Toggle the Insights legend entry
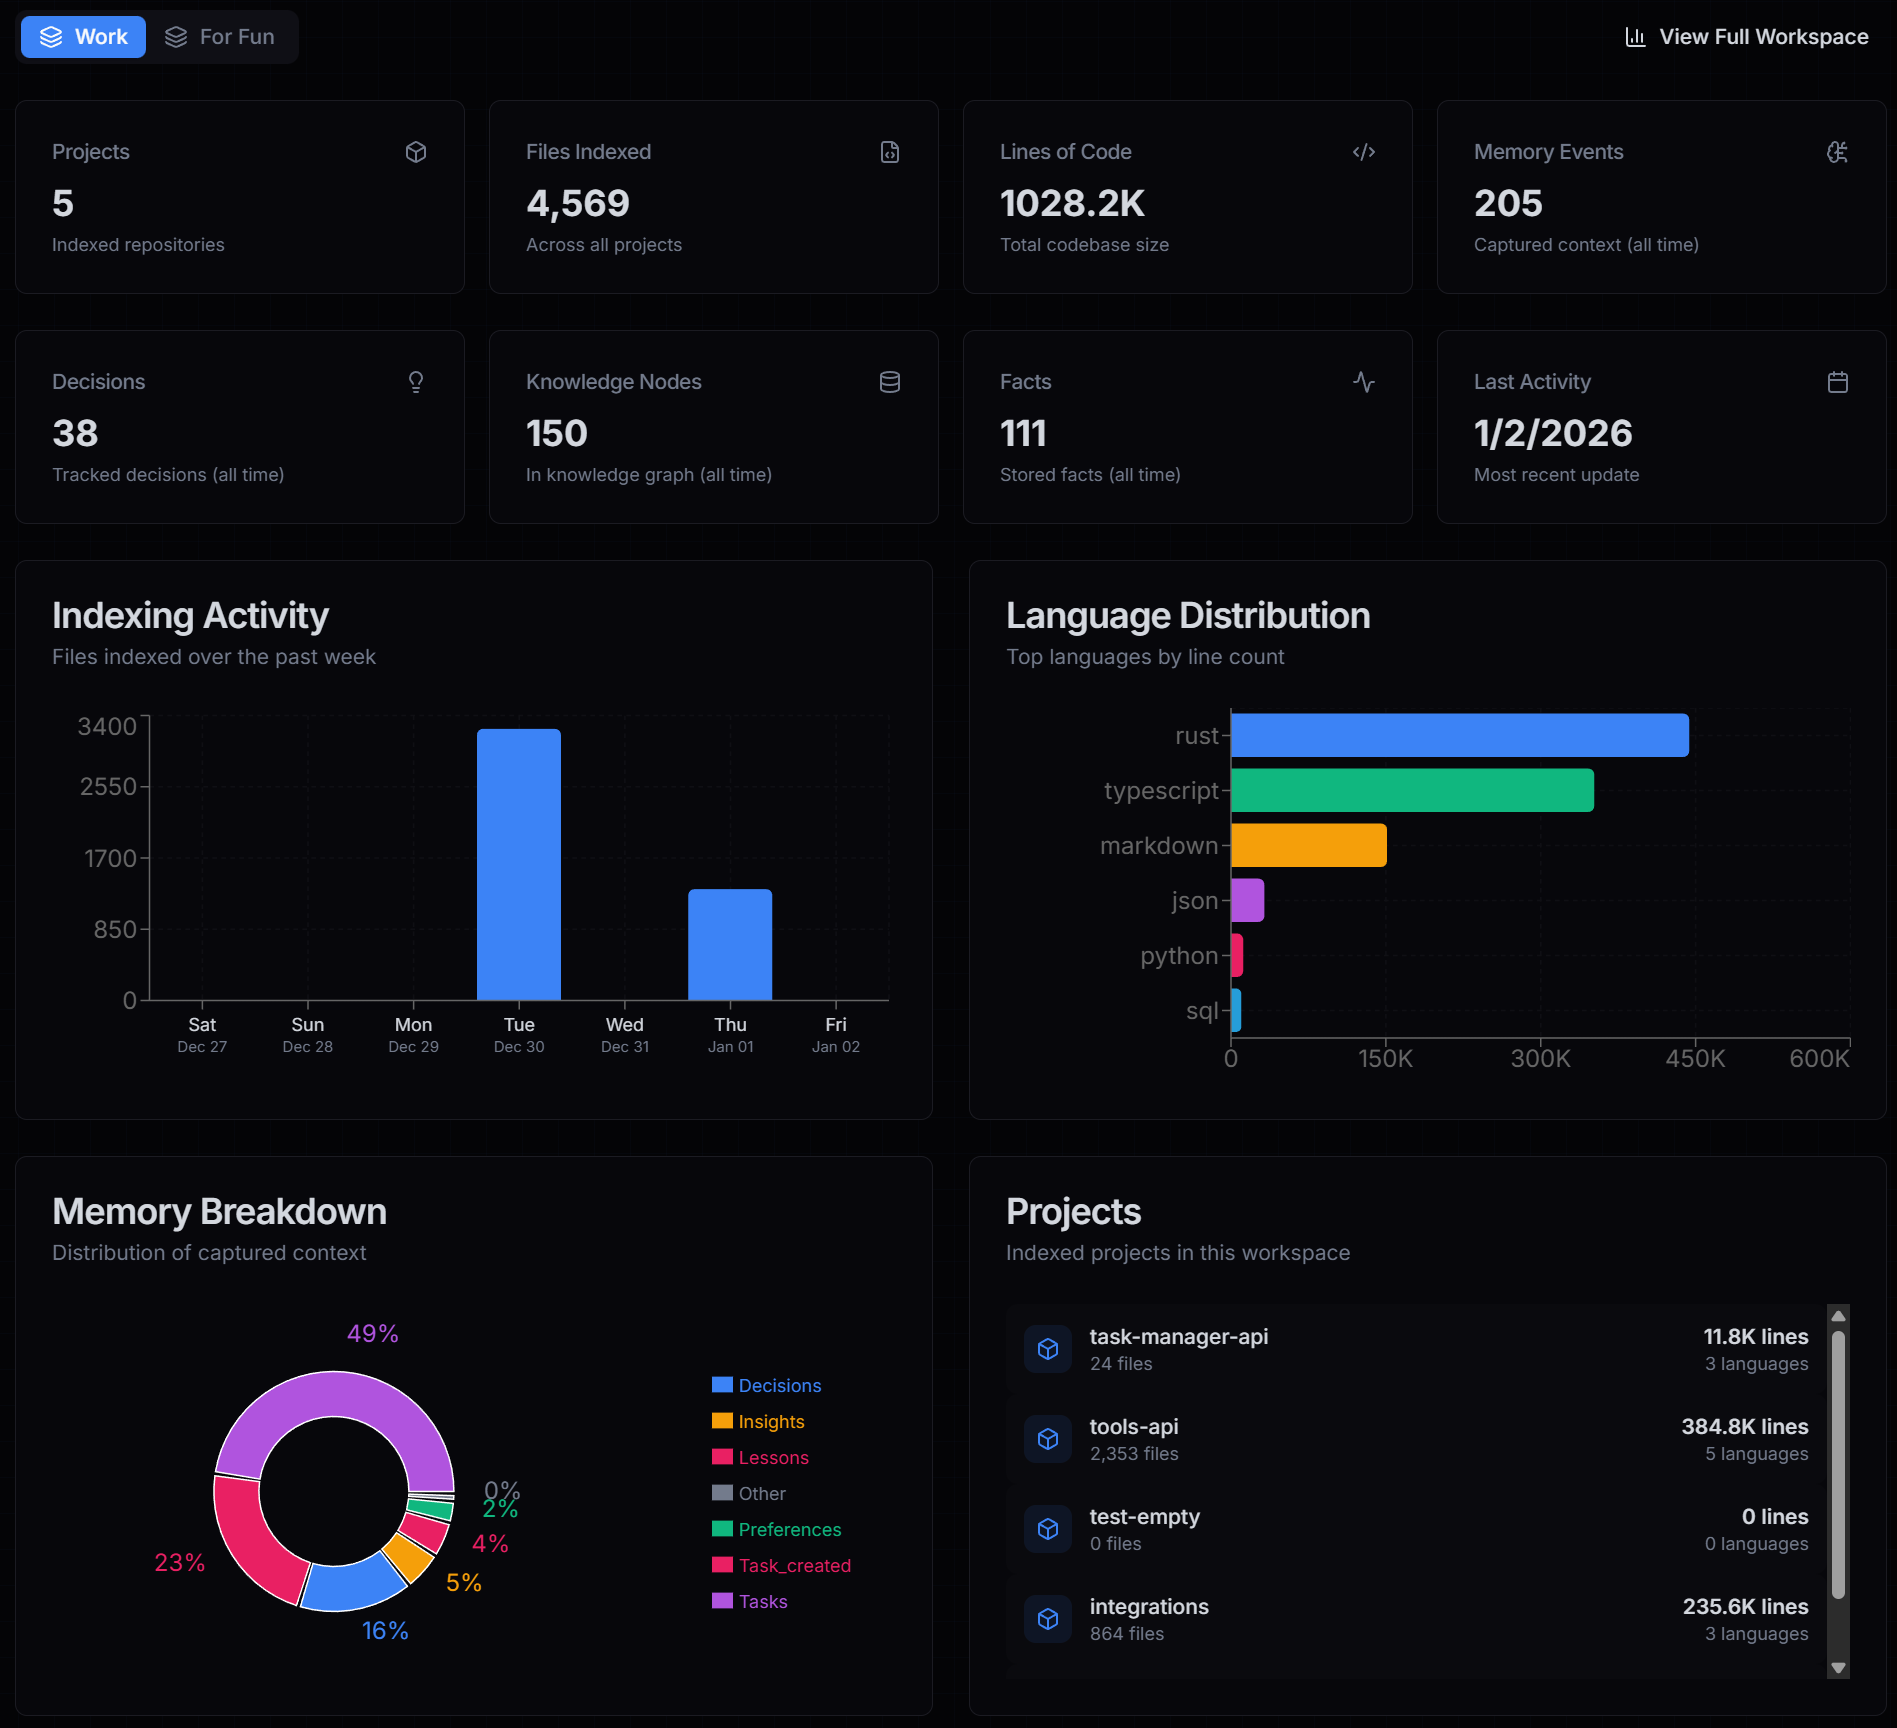 click(758, 1421)
